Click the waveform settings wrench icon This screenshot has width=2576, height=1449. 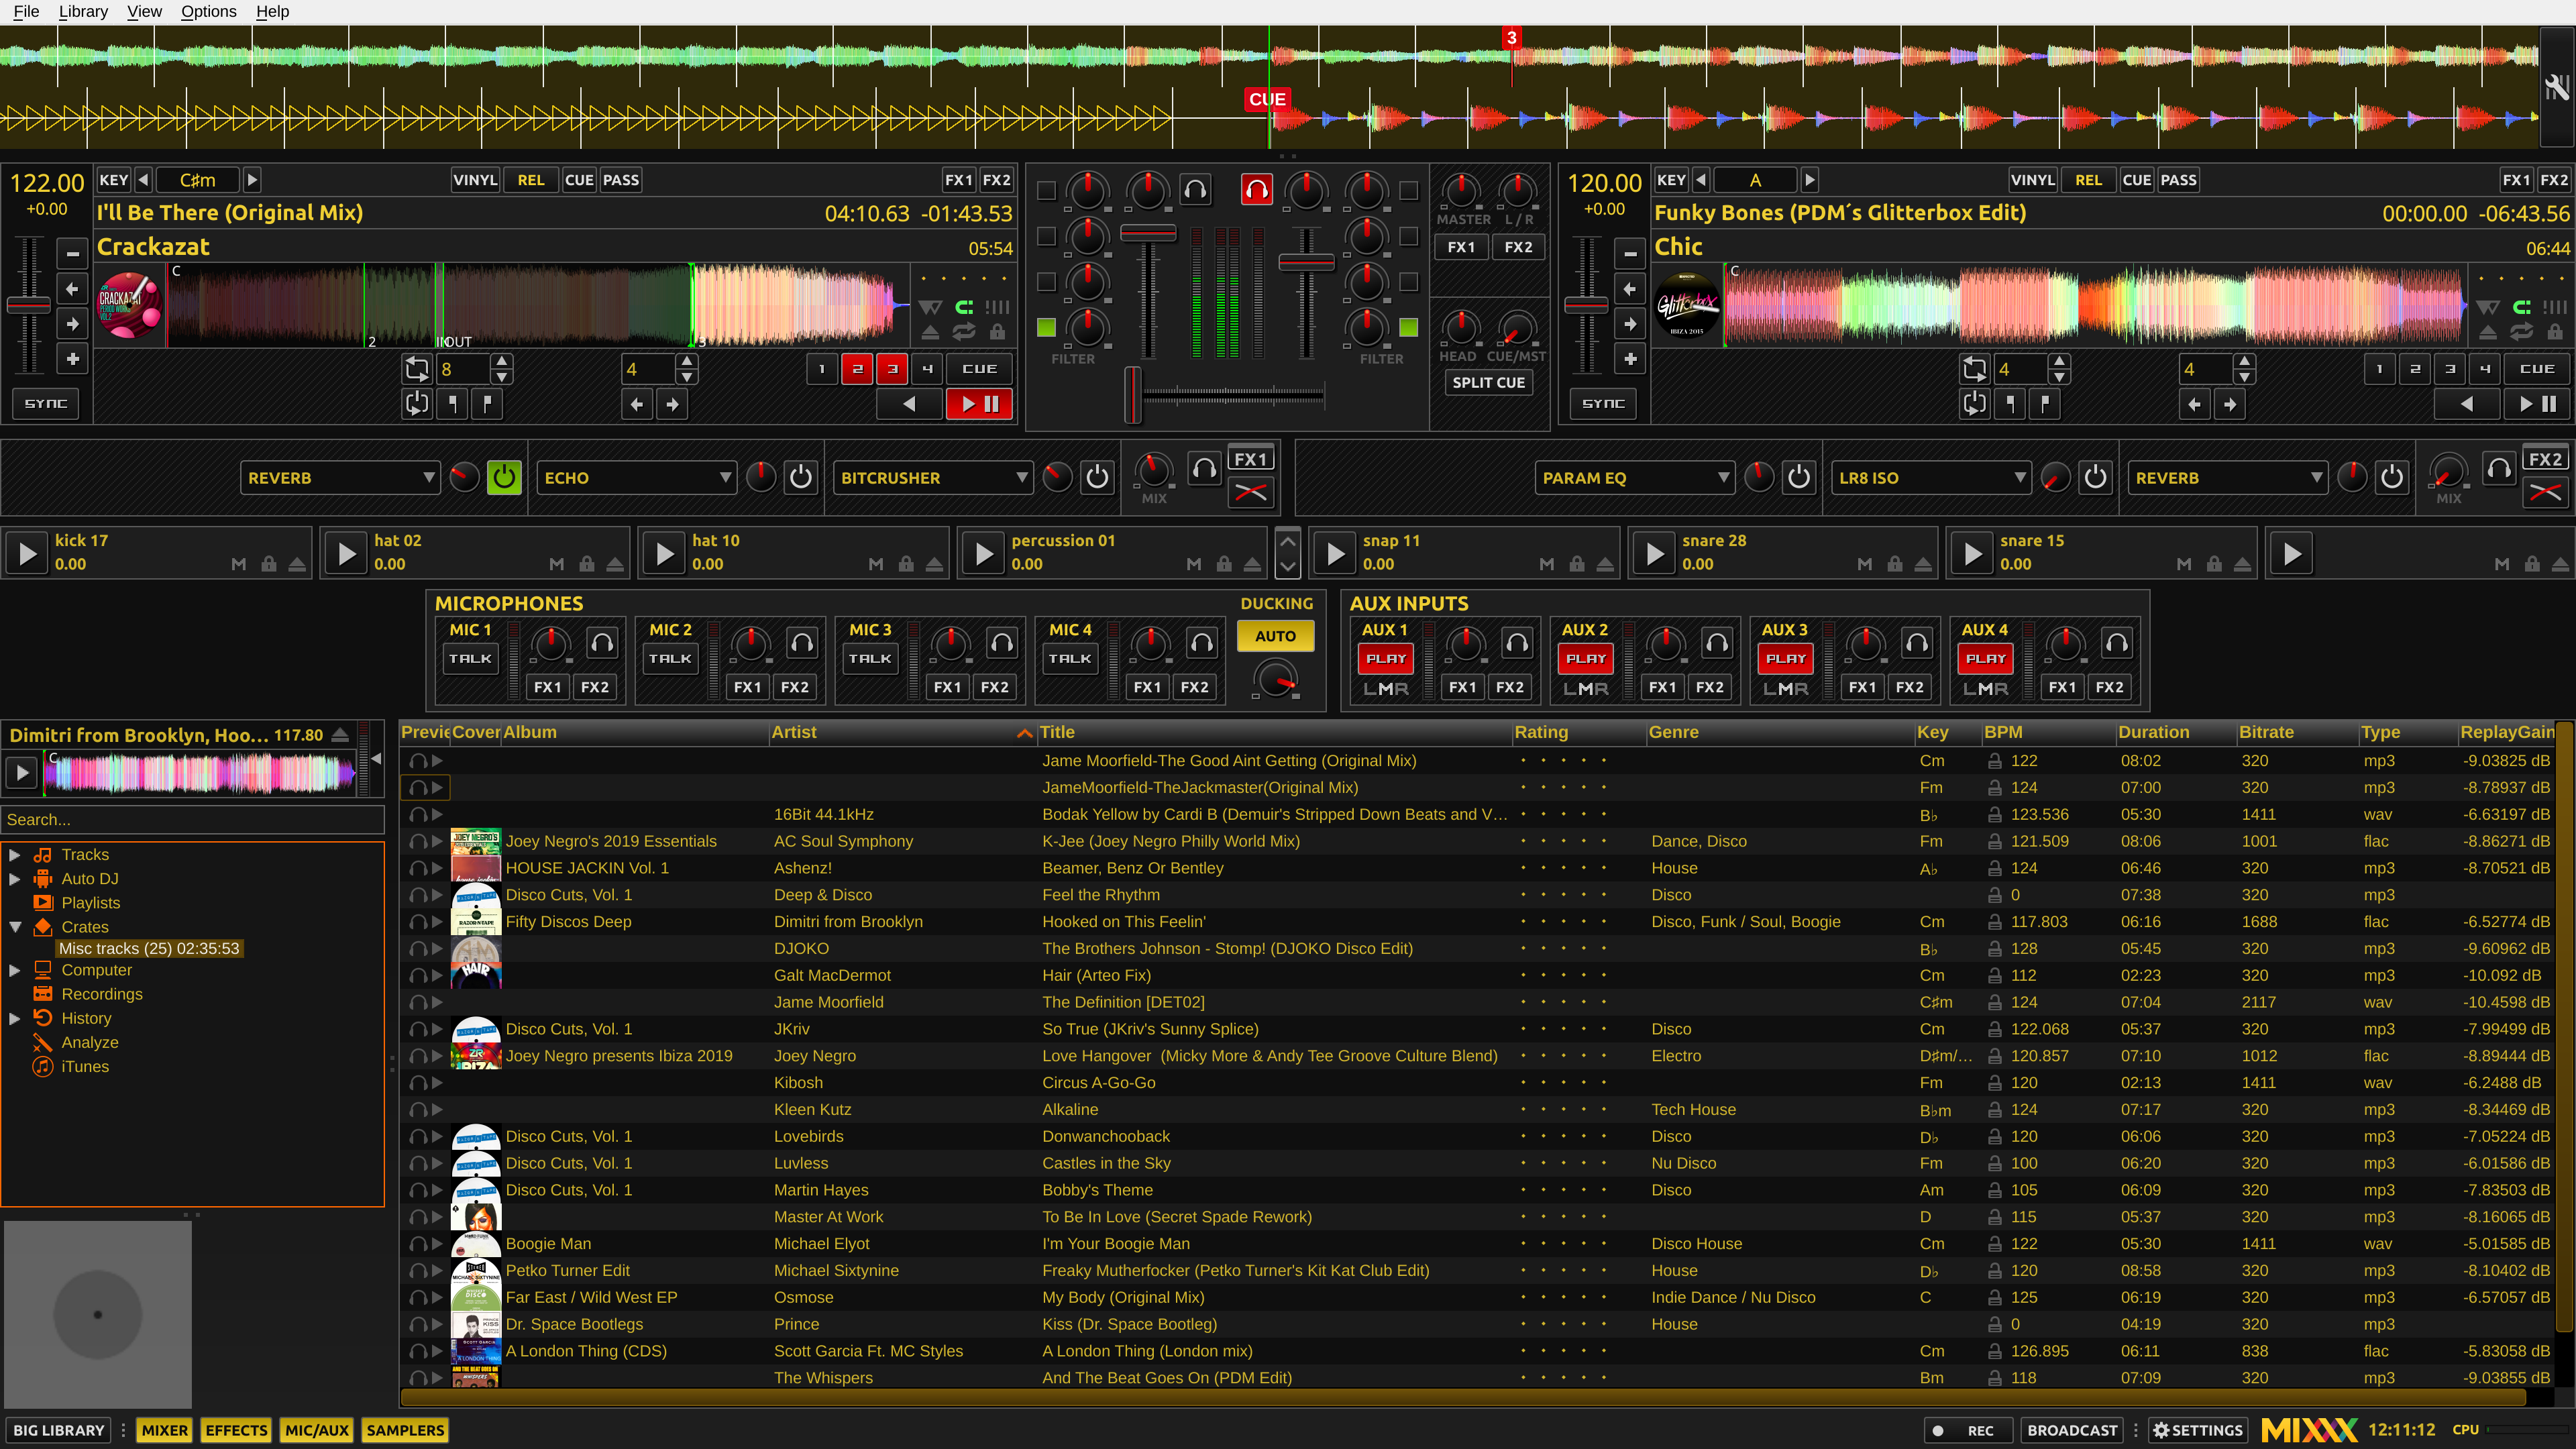2556,88
